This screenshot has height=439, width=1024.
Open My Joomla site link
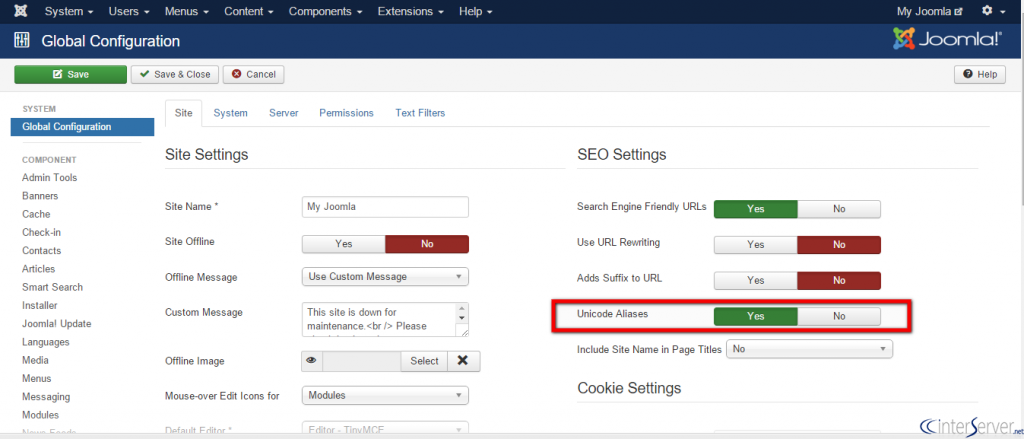(x=929, y=12)
